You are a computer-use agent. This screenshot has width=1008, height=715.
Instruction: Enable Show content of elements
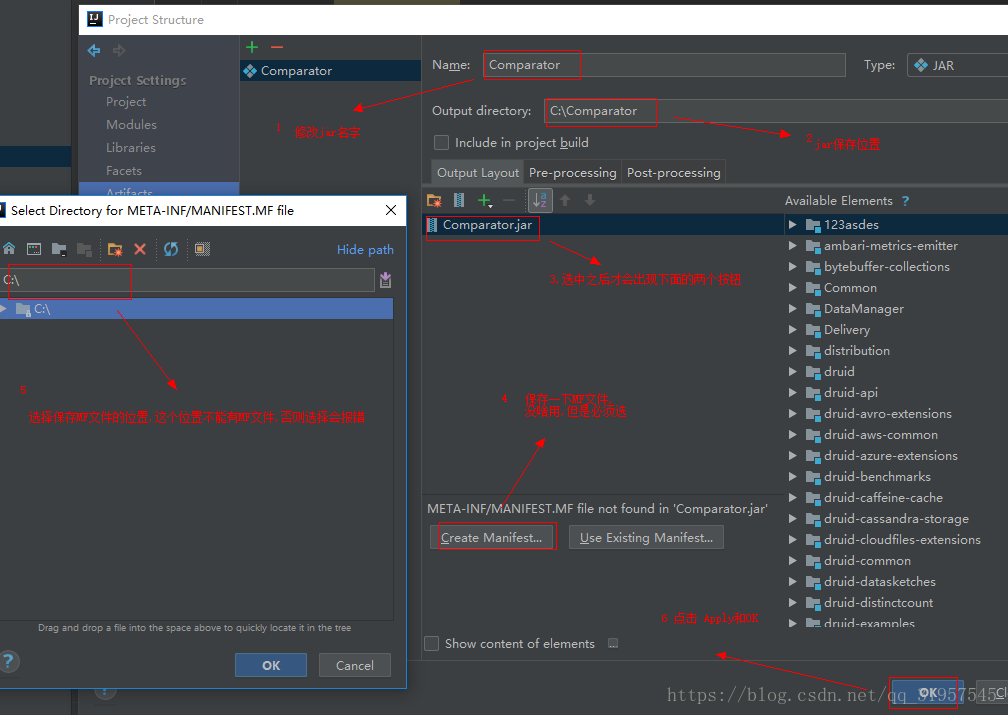coord(432,644)
